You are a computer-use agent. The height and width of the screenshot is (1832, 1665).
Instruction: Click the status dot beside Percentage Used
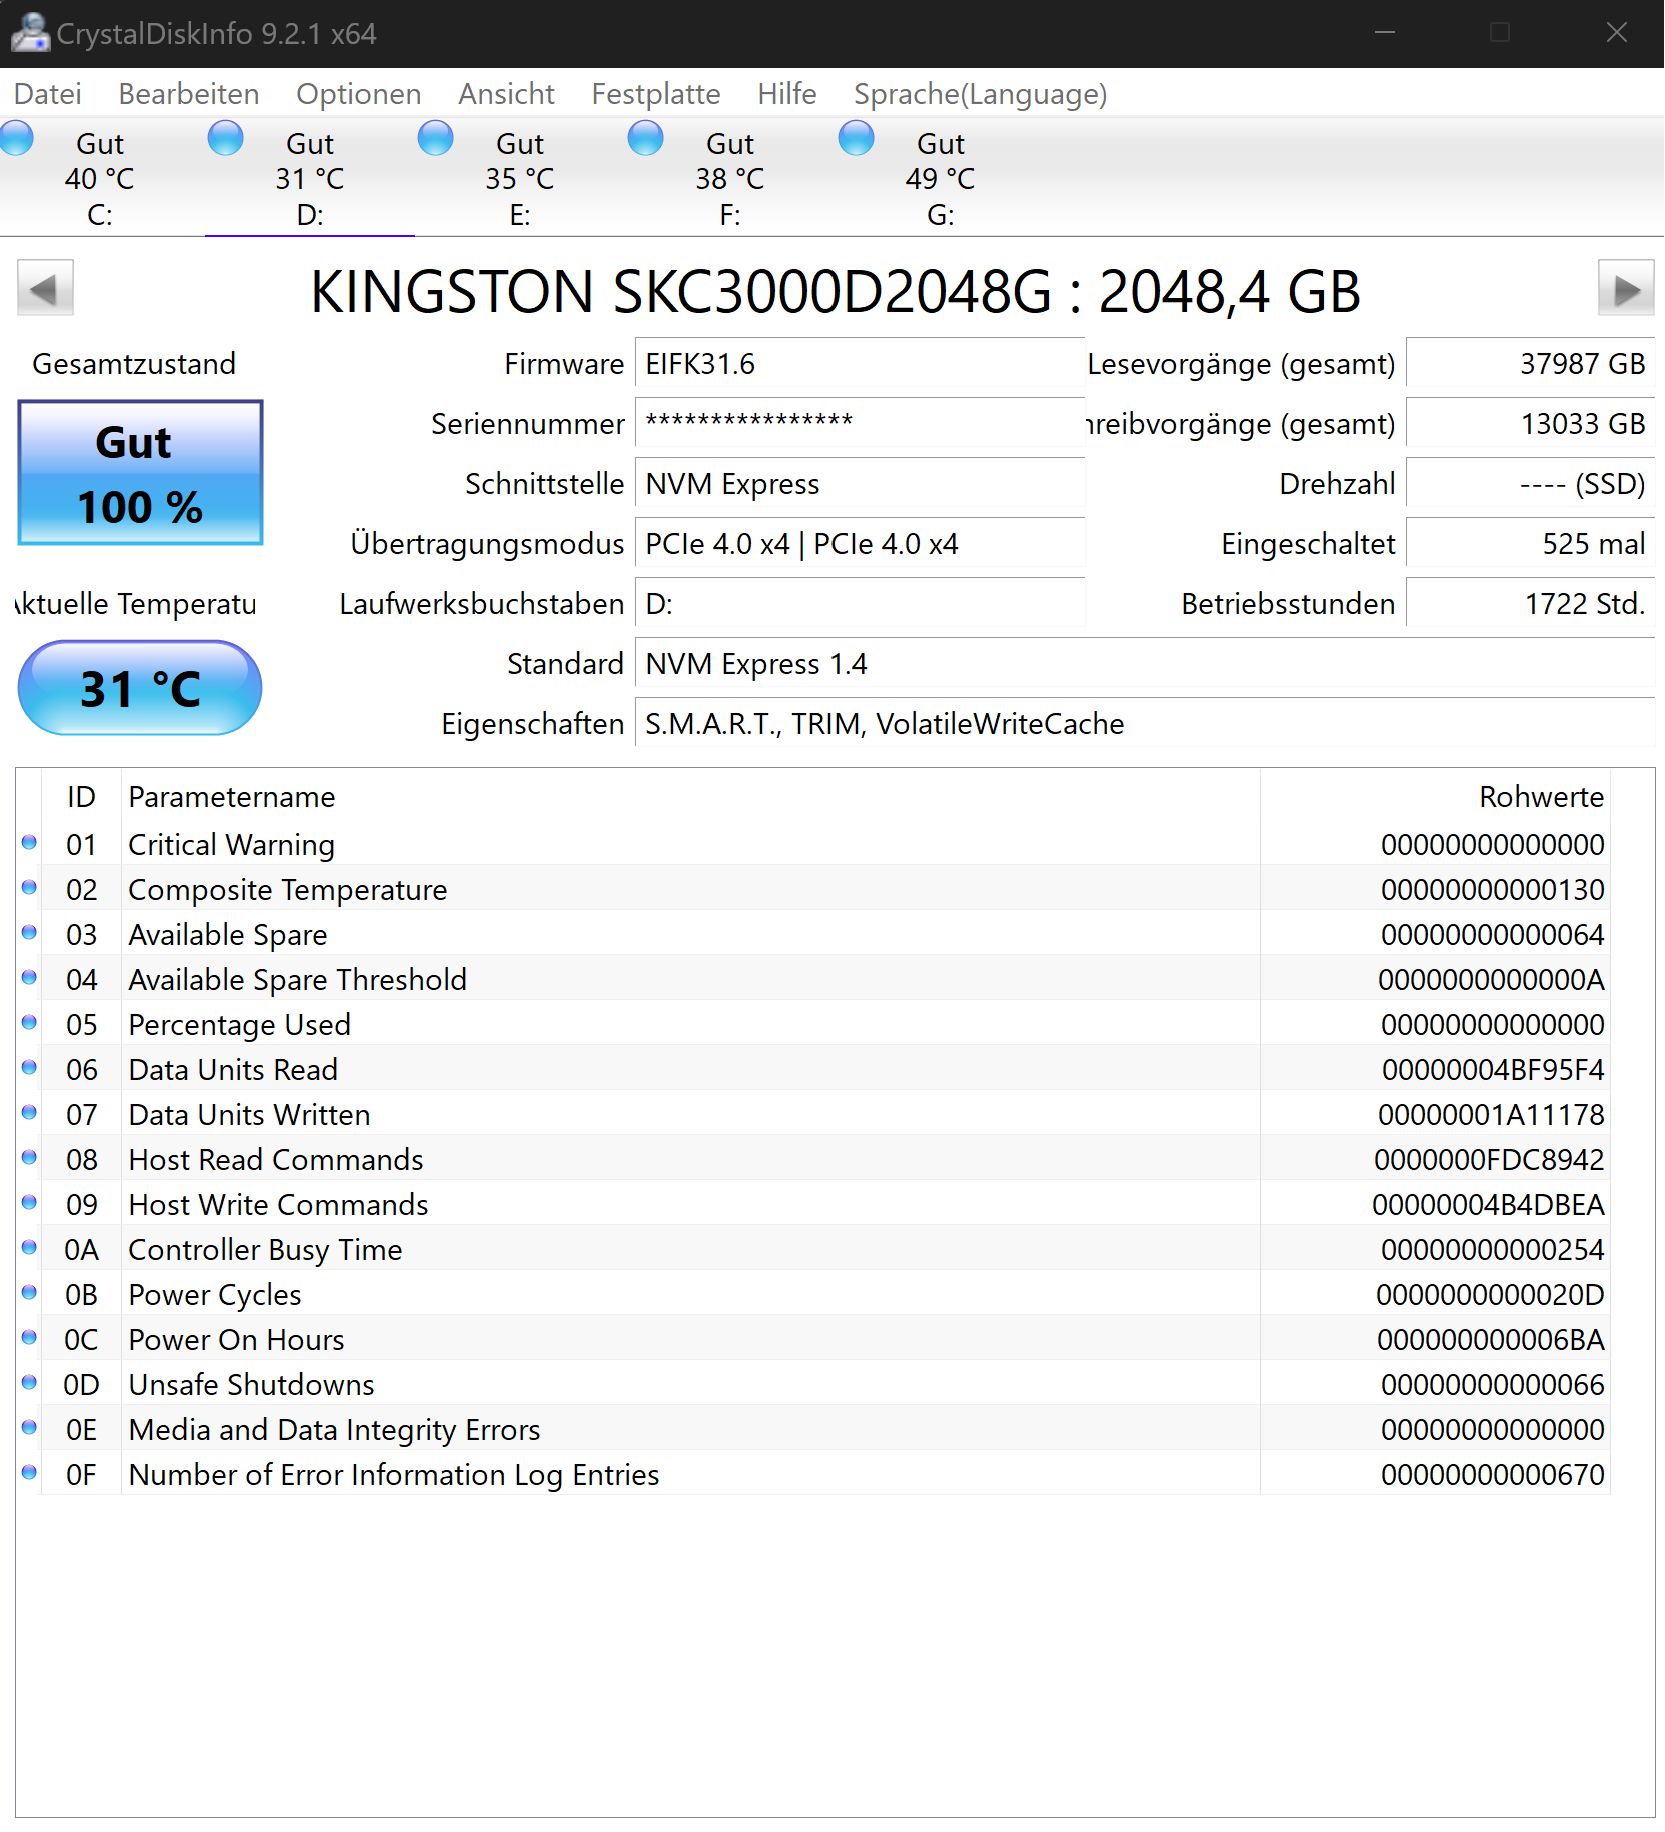click(x=29, y=1022)
